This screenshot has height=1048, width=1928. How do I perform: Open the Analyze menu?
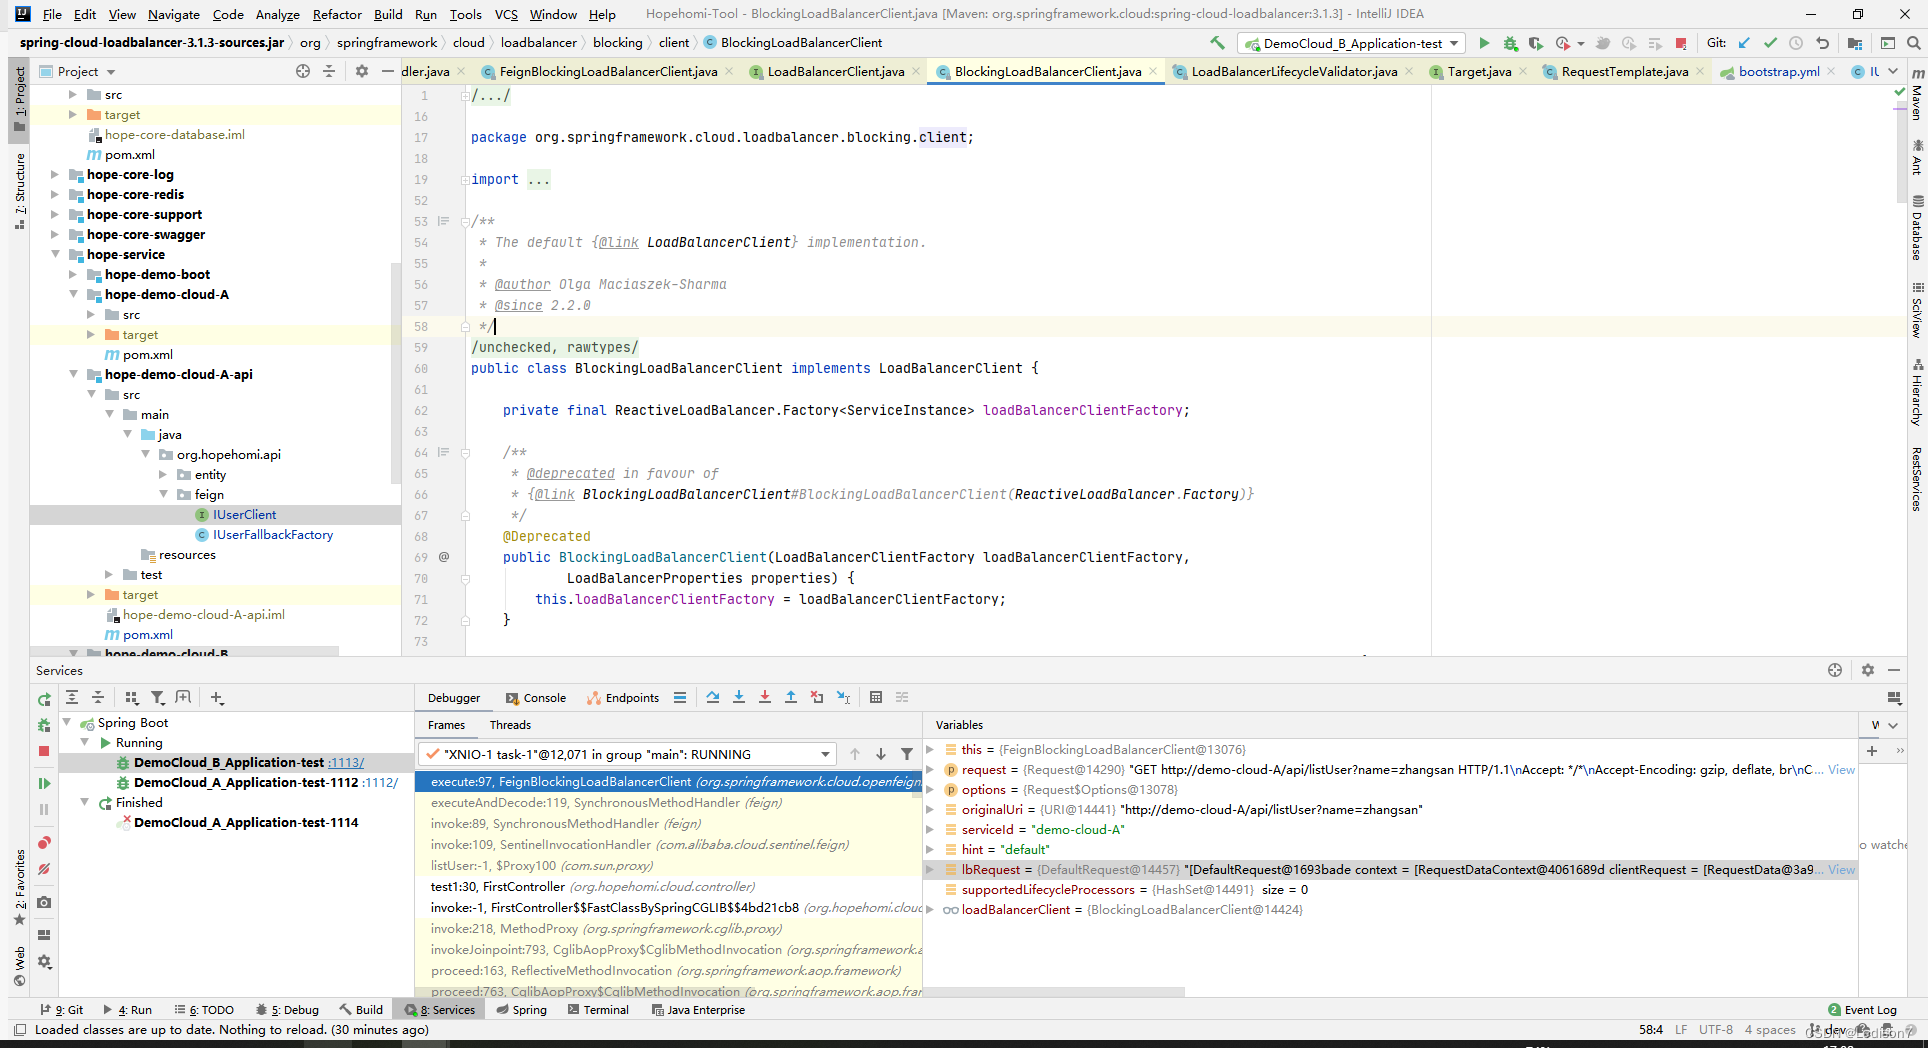278,14
